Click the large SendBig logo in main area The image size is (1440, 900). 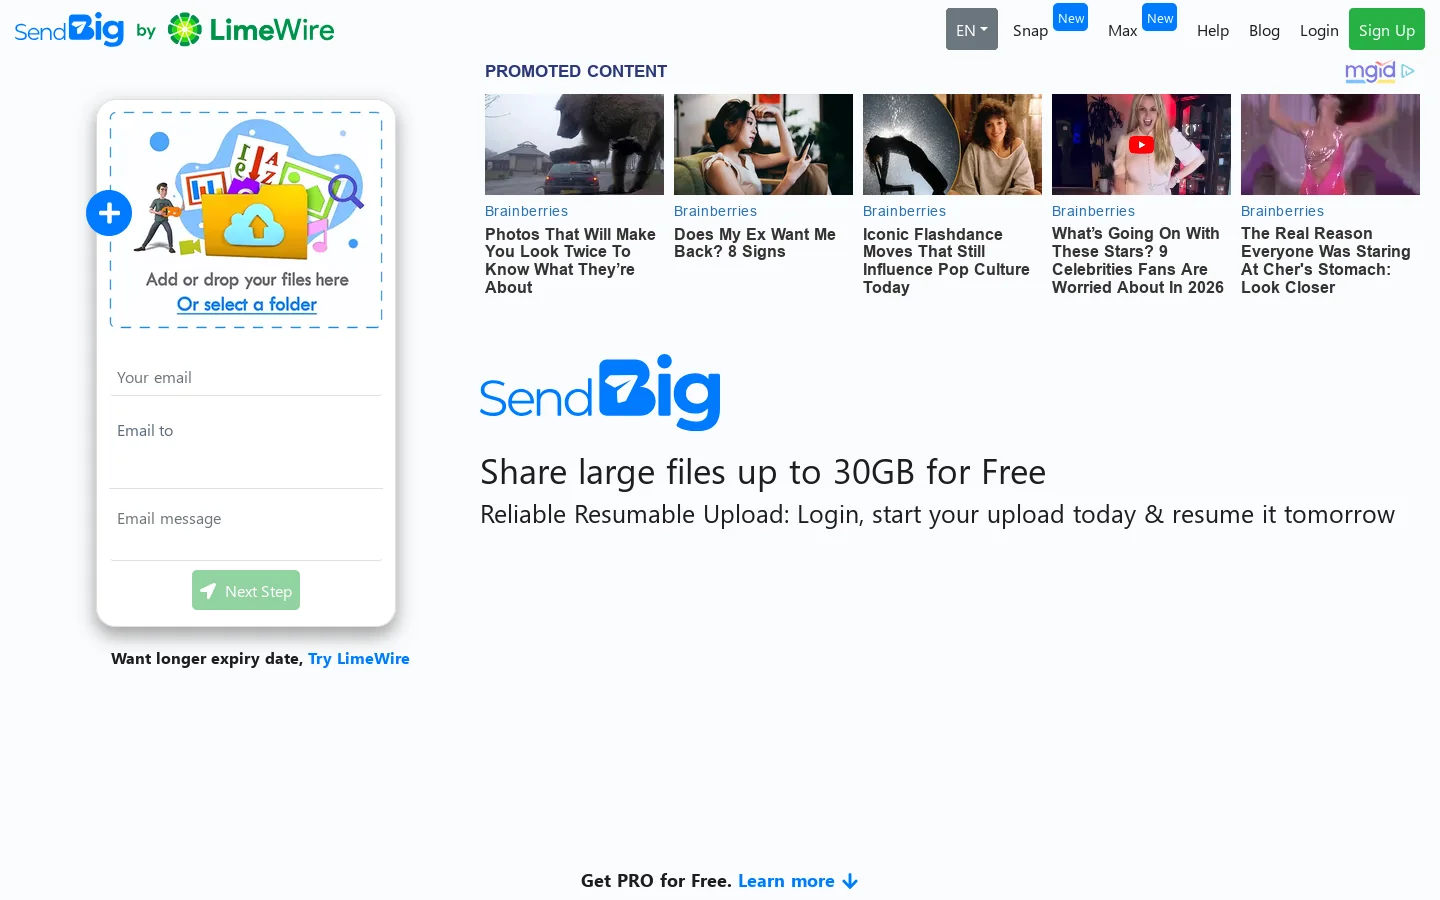coord(600,393)
